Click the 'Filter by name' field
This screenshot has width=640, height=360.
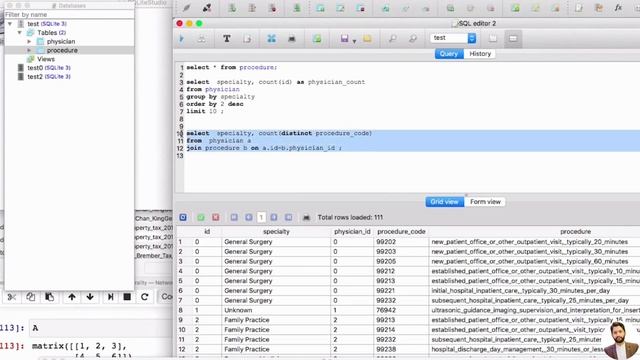[x=69, y=15]
